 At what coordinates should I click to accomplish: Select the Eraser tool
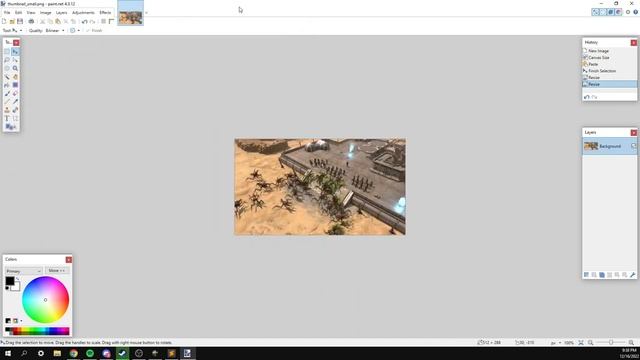pos(15,93)
